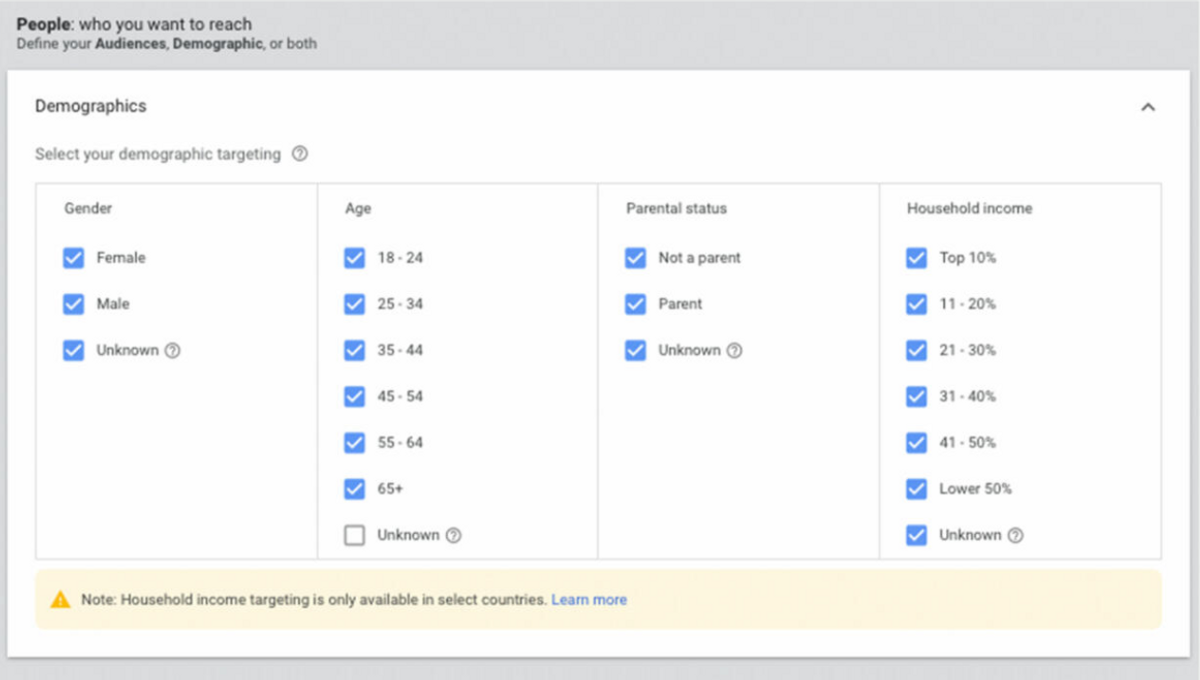Toggle the Lower 50% income checkbox
Viewport: 1200px width, 680px height.
tap(916, 489)
